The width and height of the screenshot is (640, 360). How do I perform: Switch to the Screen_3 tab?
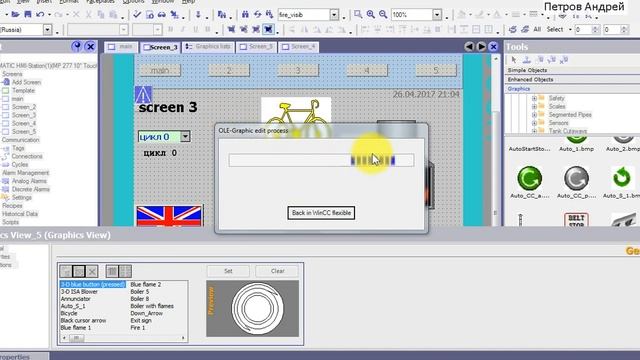coord(161,47)
